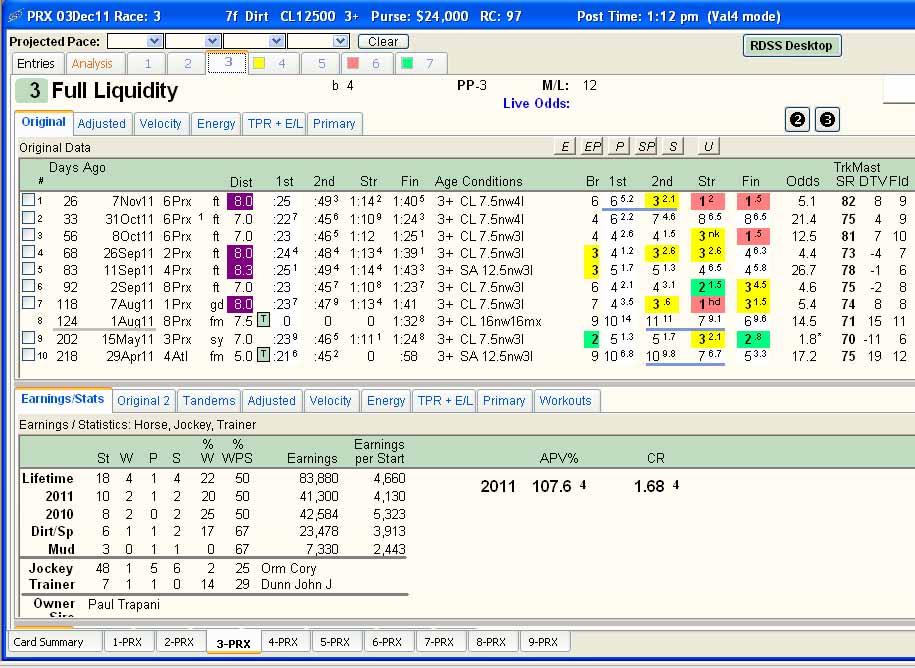Click the purple 8.3 distance cell
This screenshot has width=915, height=668.
pyautogui.click(x=240, y=270)
